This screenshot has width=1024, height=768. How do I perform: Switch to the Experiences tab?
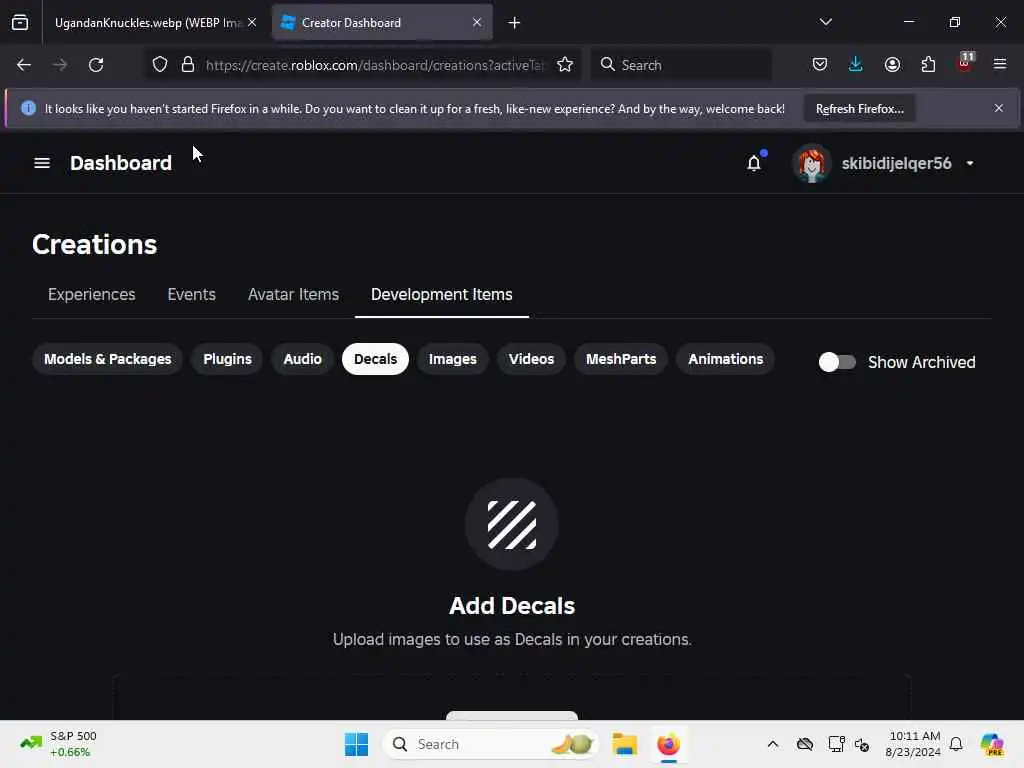[91, 295]
